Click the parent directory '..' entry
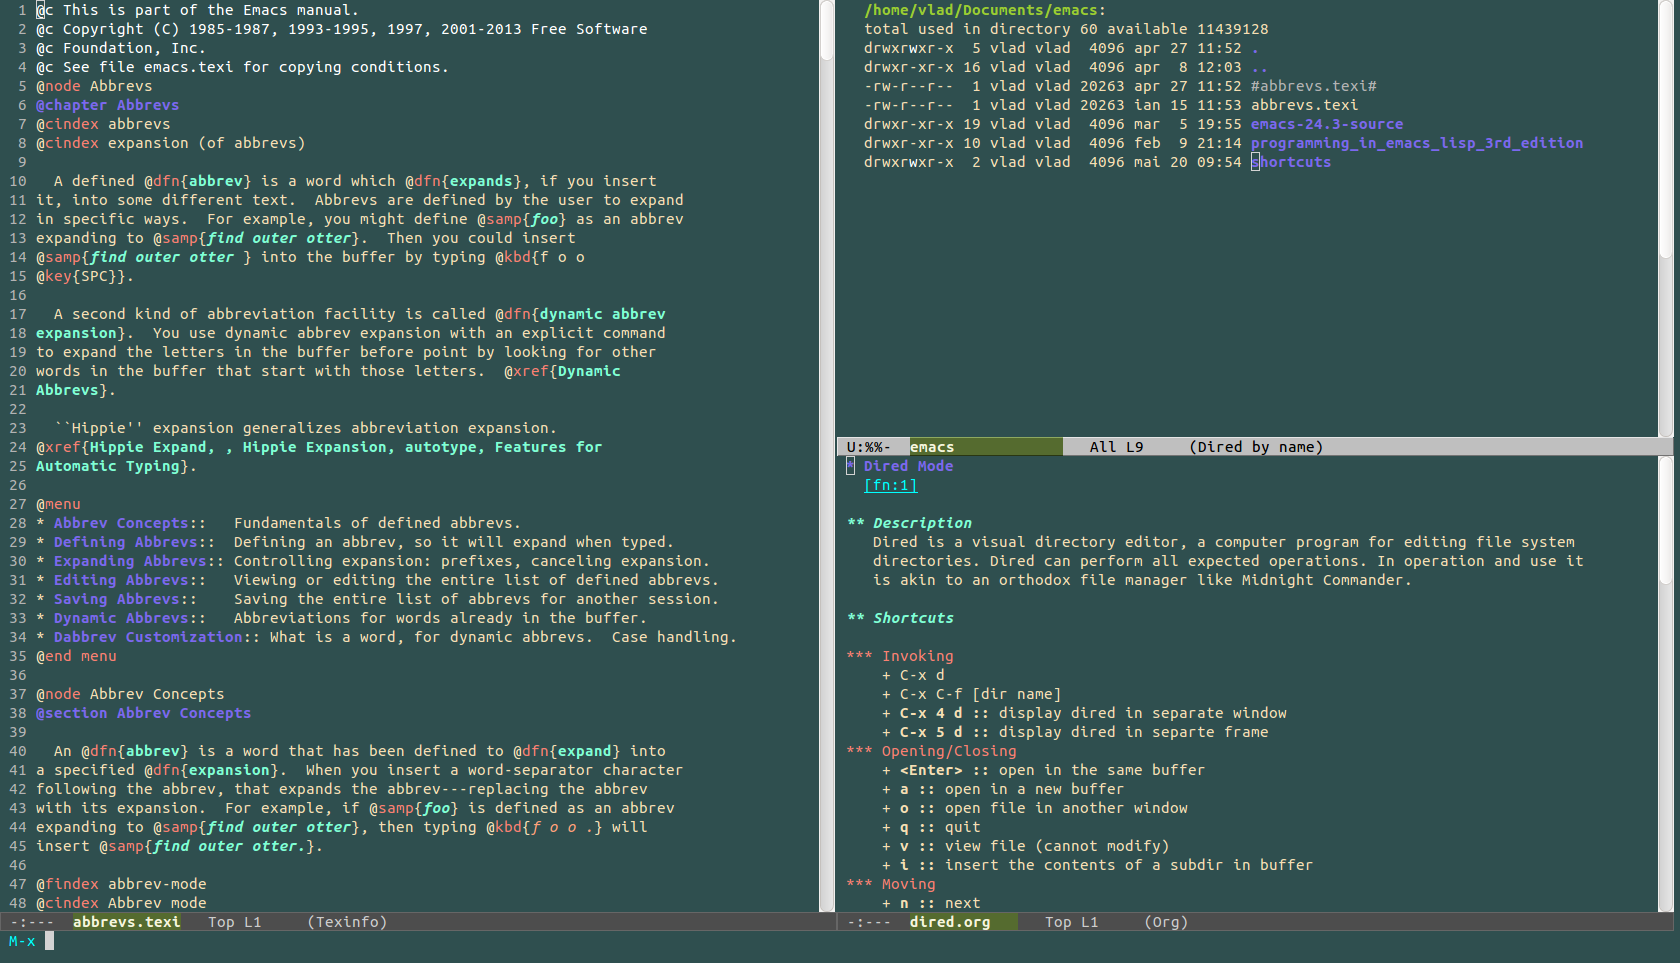This screenshot has height=963, width=1680. pos(1259,67)
